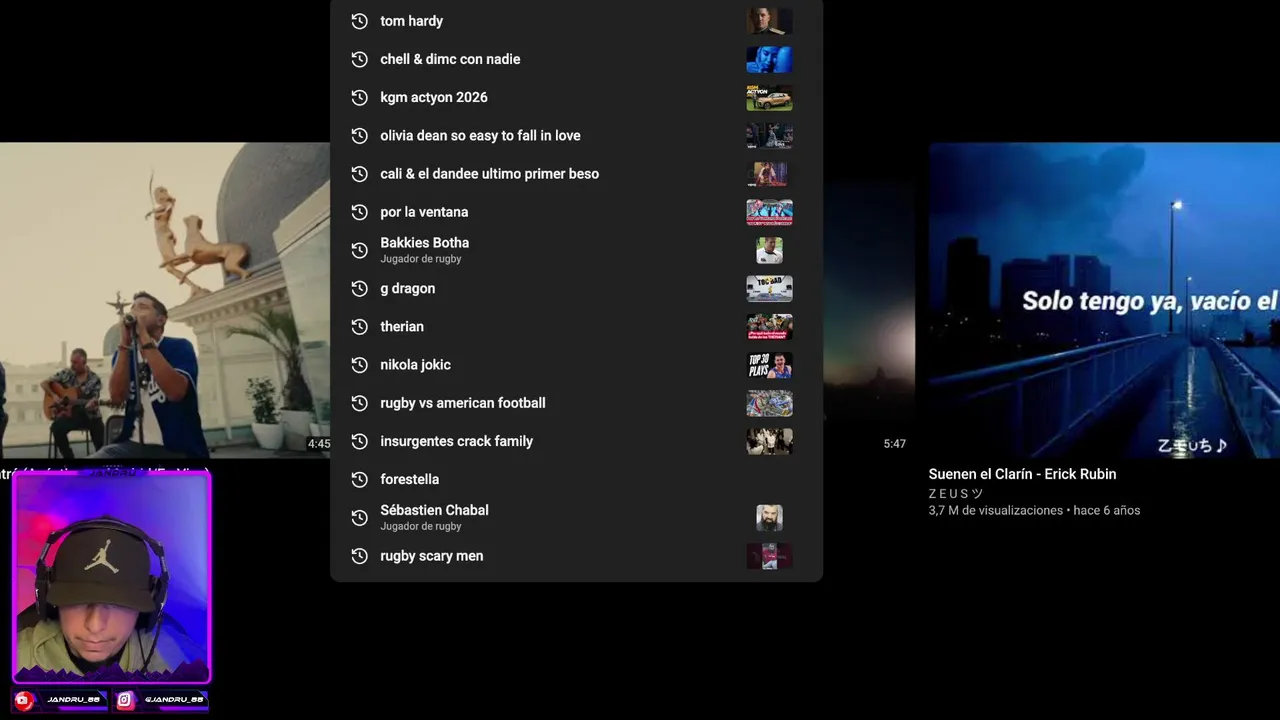Click the Instagram badge in webcam overlay

point(161,700)
